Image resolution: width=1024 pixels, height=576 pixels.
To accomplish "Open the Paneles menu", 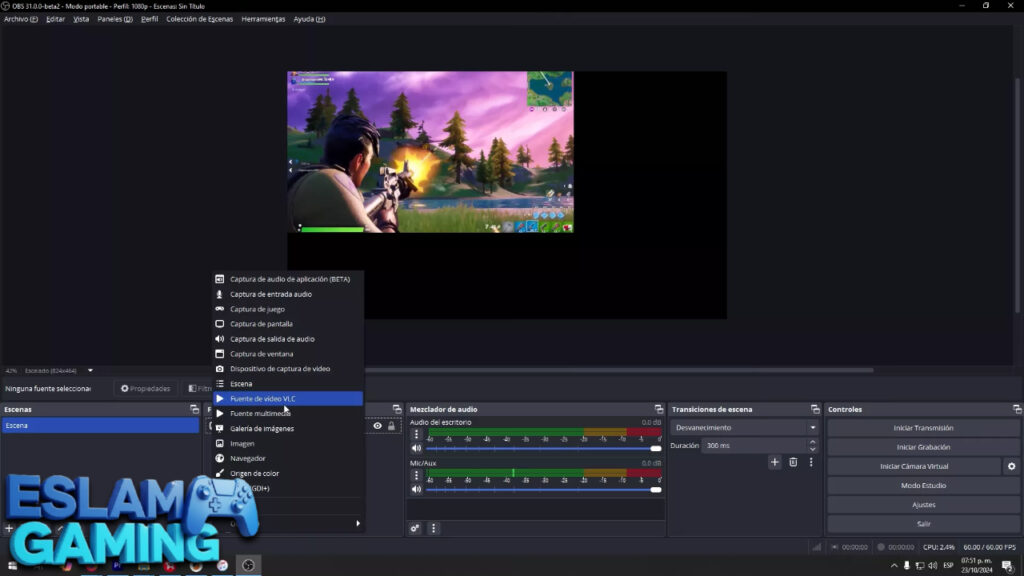I will point(115,19).
